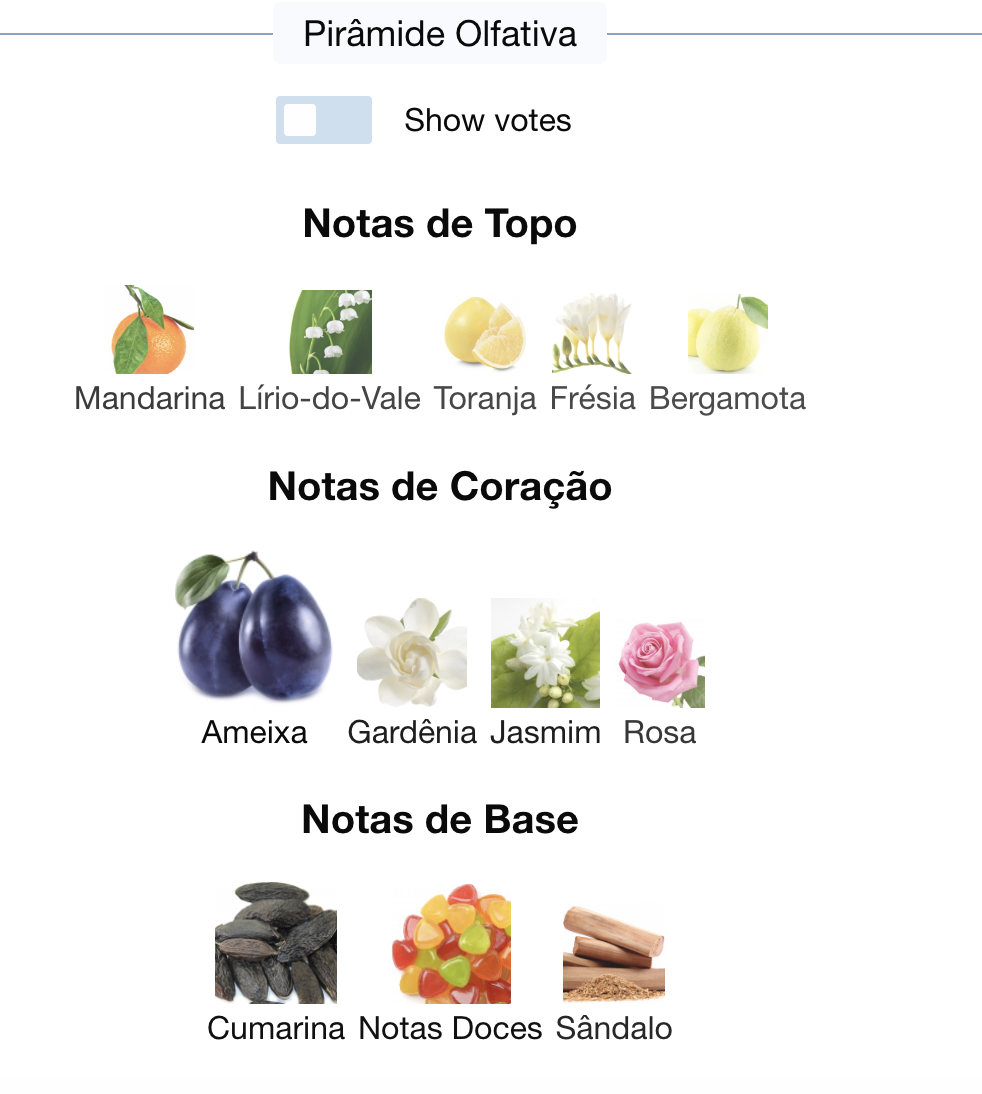This screenshot has width=982, height=1094.
Task: Click the pink Rosa image
Action: tap(661, 664)
